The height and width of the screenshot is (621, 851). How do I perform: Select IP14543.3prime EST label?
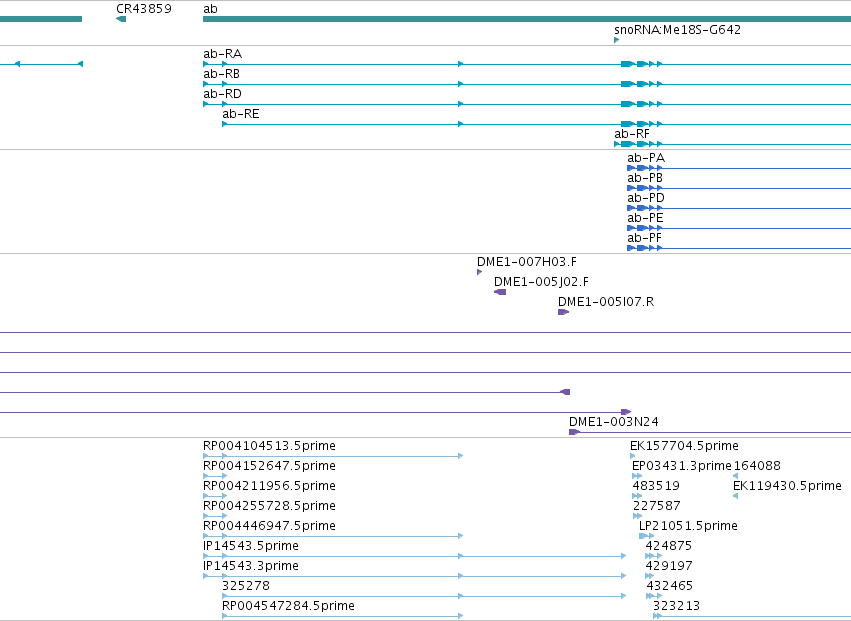tap(251, 566)
